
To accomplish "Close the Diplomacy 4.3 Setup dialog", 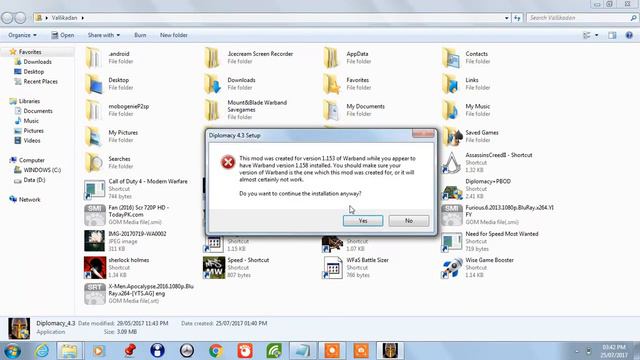I will coord(423,133).
